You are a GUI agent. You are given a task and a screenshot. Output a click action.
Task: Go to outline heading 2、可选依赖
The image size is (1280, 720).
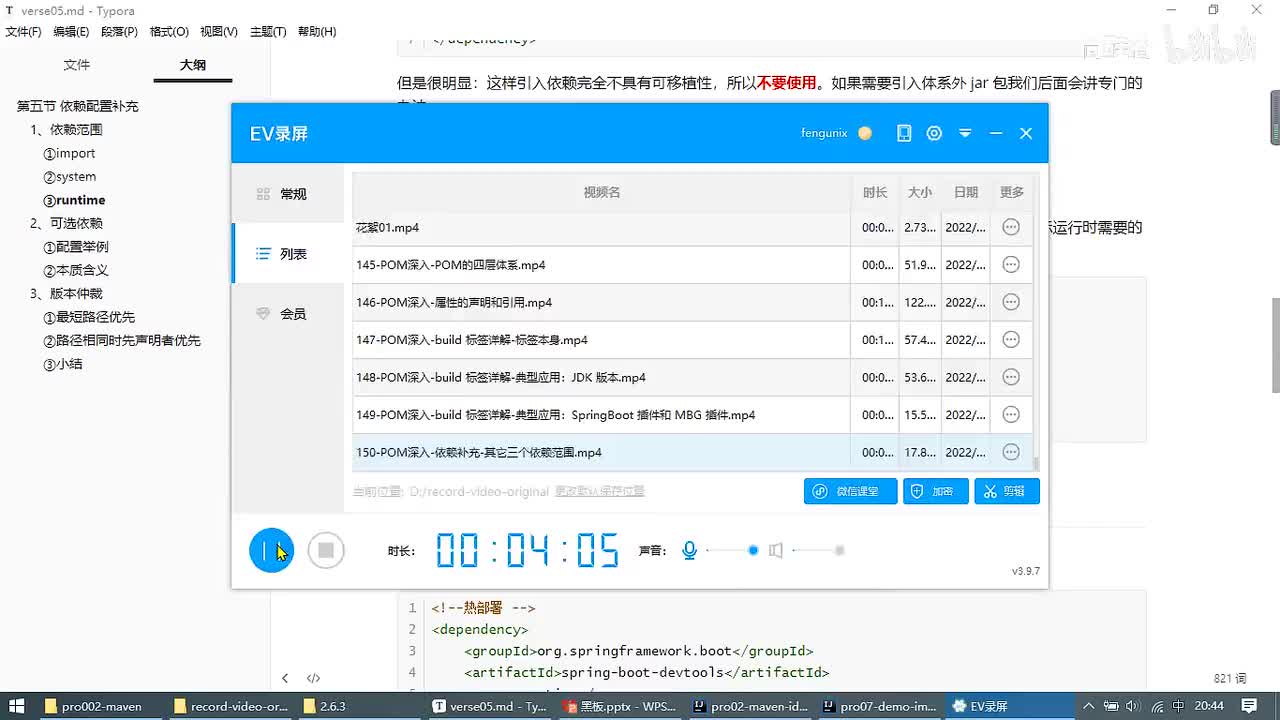click(66, 223)
